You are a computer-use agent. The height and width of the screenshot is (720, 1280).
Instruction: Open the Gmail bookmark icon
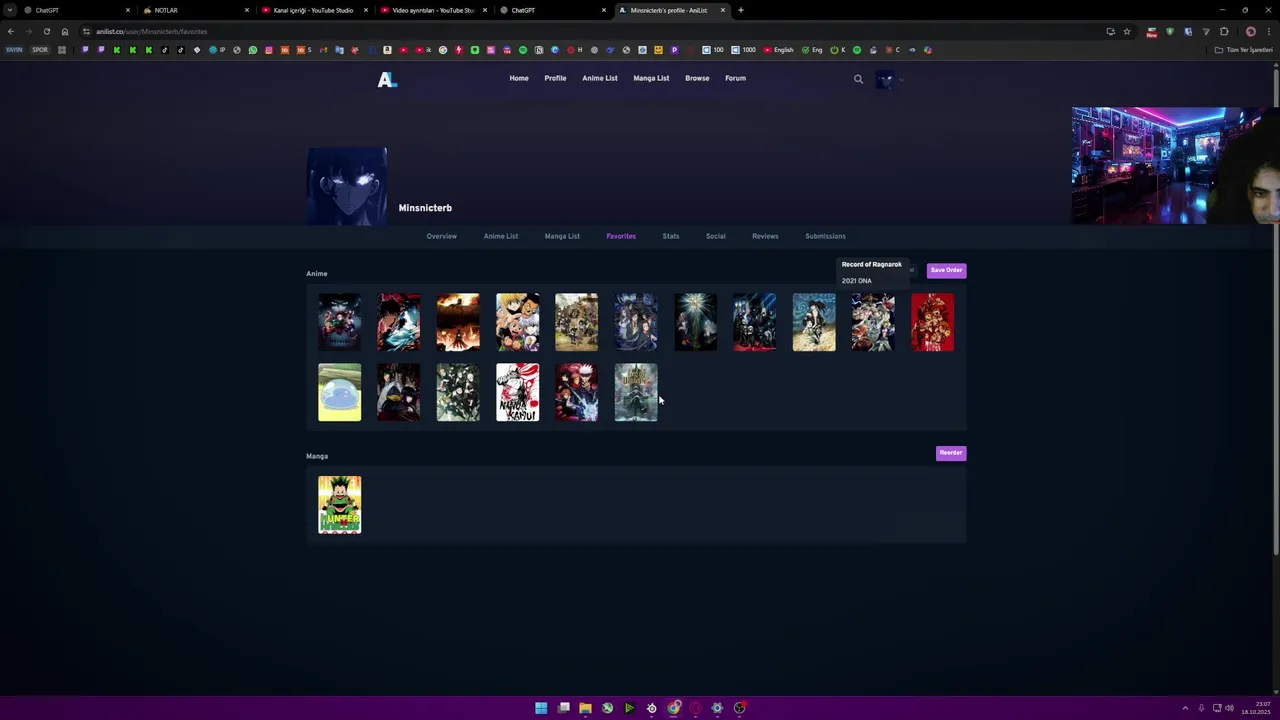(x=323, y=50)
